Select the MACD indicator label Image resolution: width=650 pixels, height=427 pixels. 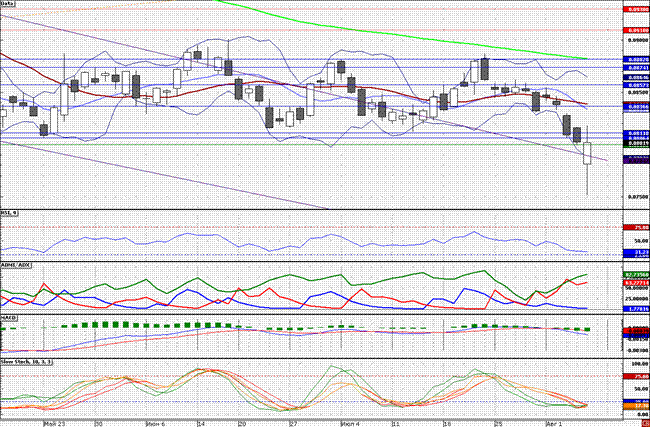click(8, 317)
